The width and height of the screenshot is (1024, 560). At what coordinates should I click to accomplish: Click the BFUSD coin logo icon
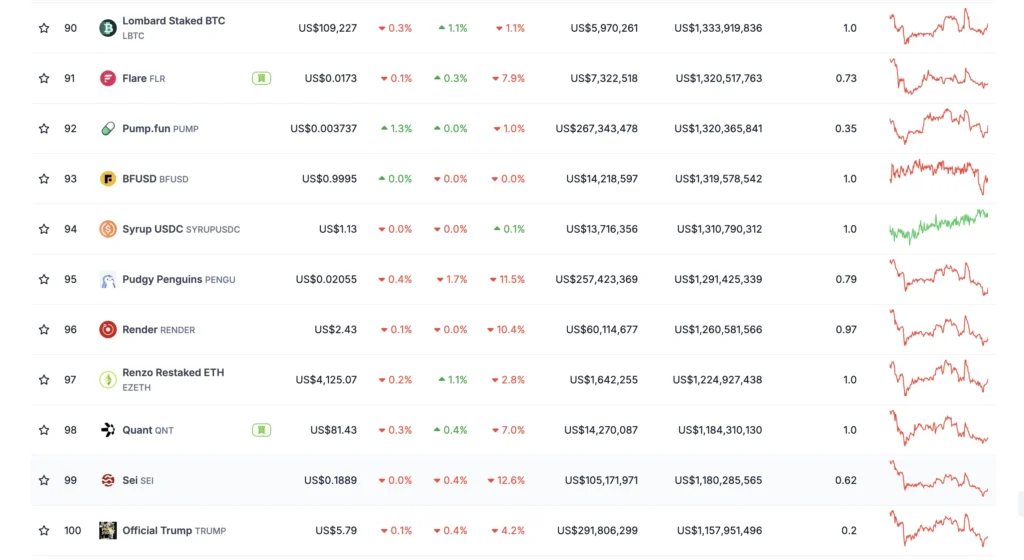coord(108,179)
